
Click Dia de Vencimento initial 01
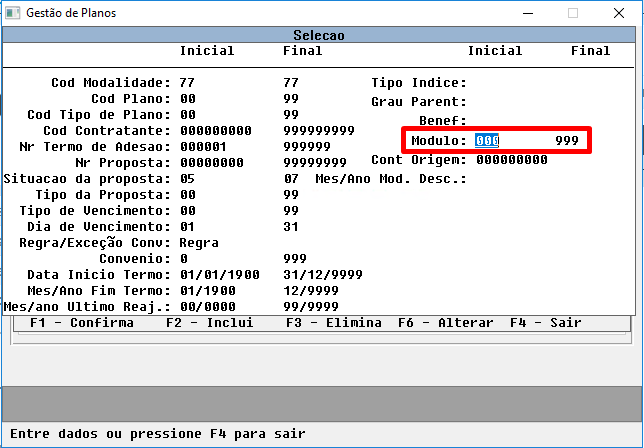[187, 227]
